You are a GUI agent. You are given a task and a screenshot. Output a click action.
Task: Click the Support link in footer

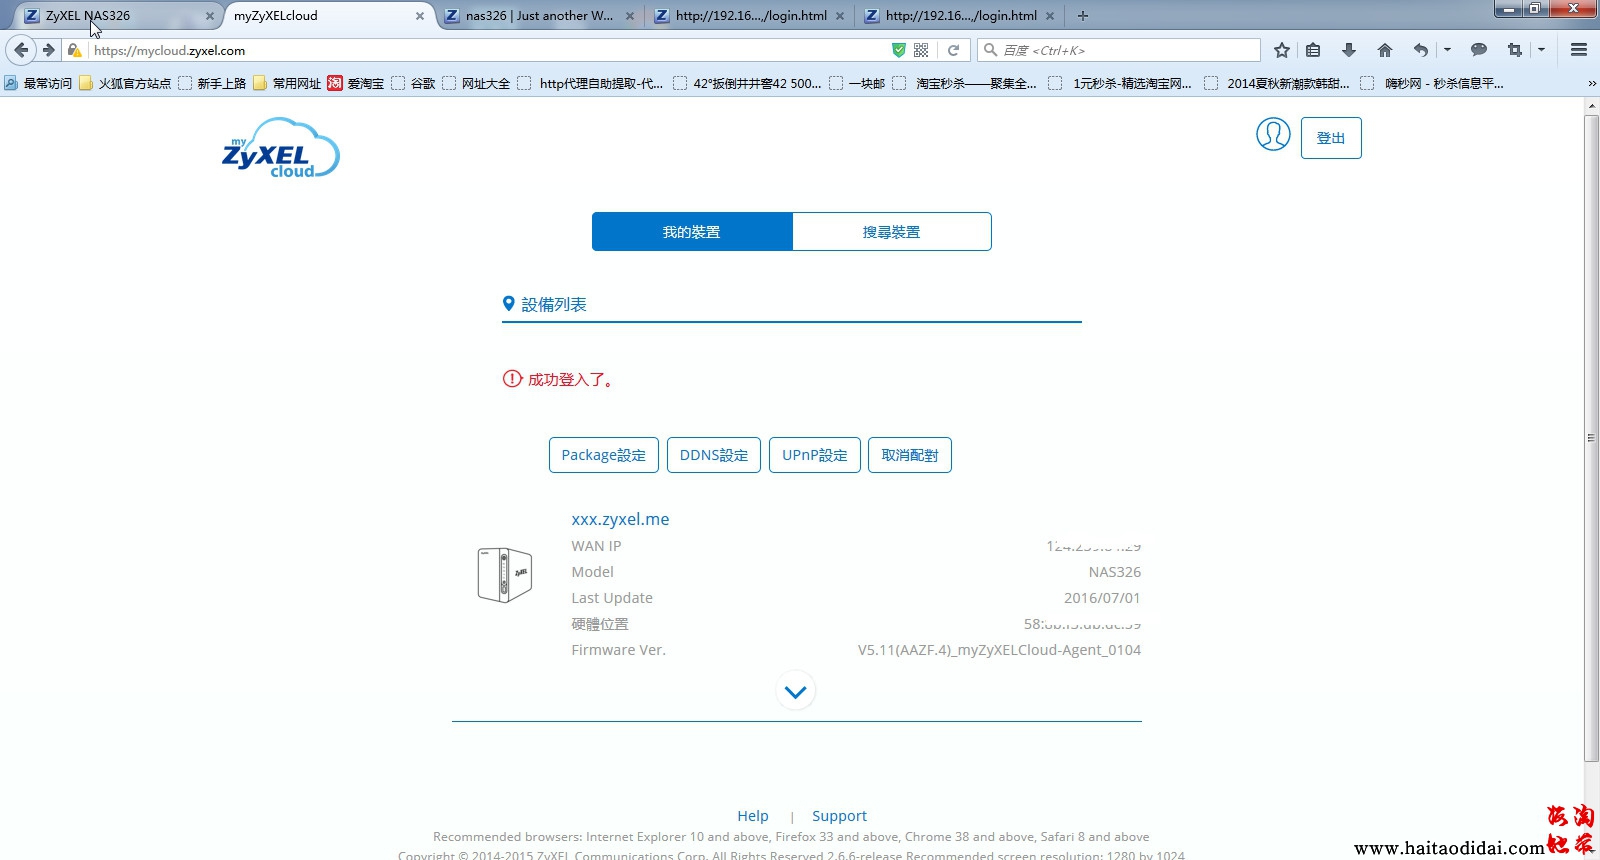839,816
